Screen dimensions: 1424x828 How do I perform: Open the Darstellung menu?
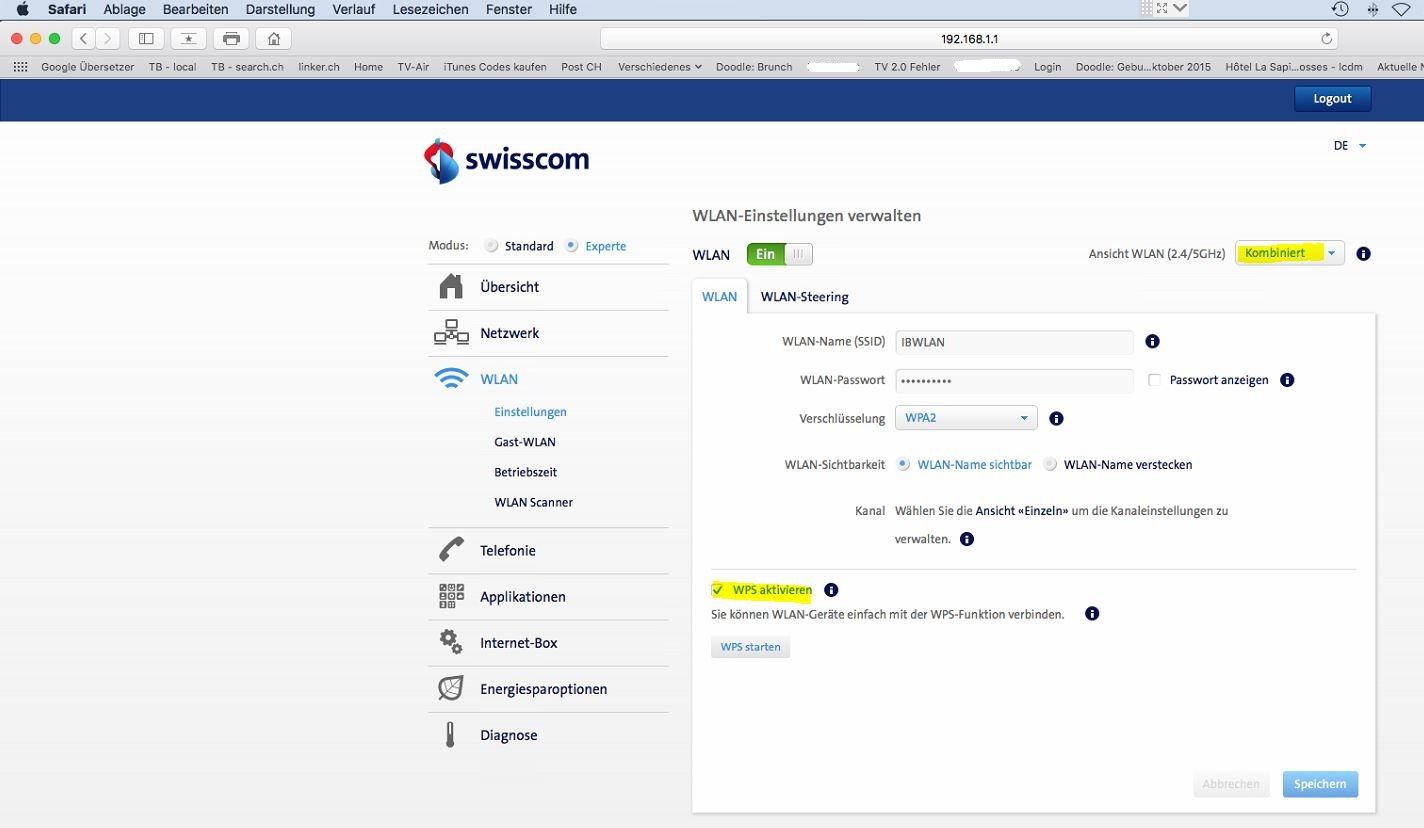(x=280, y=9)
